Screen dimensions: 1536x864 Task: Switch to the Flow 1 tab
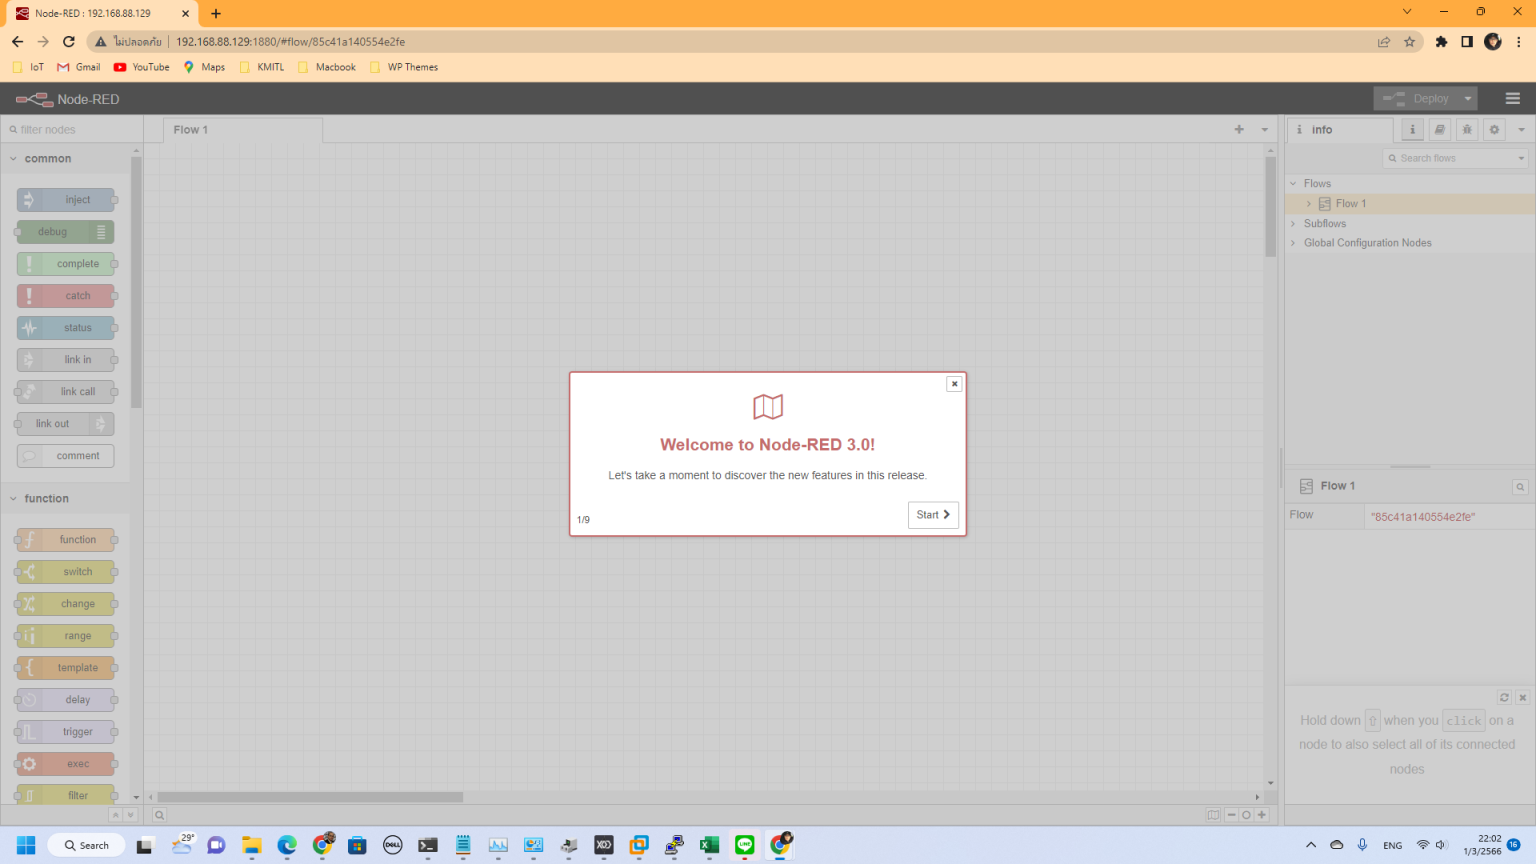[x=191, y=129]
